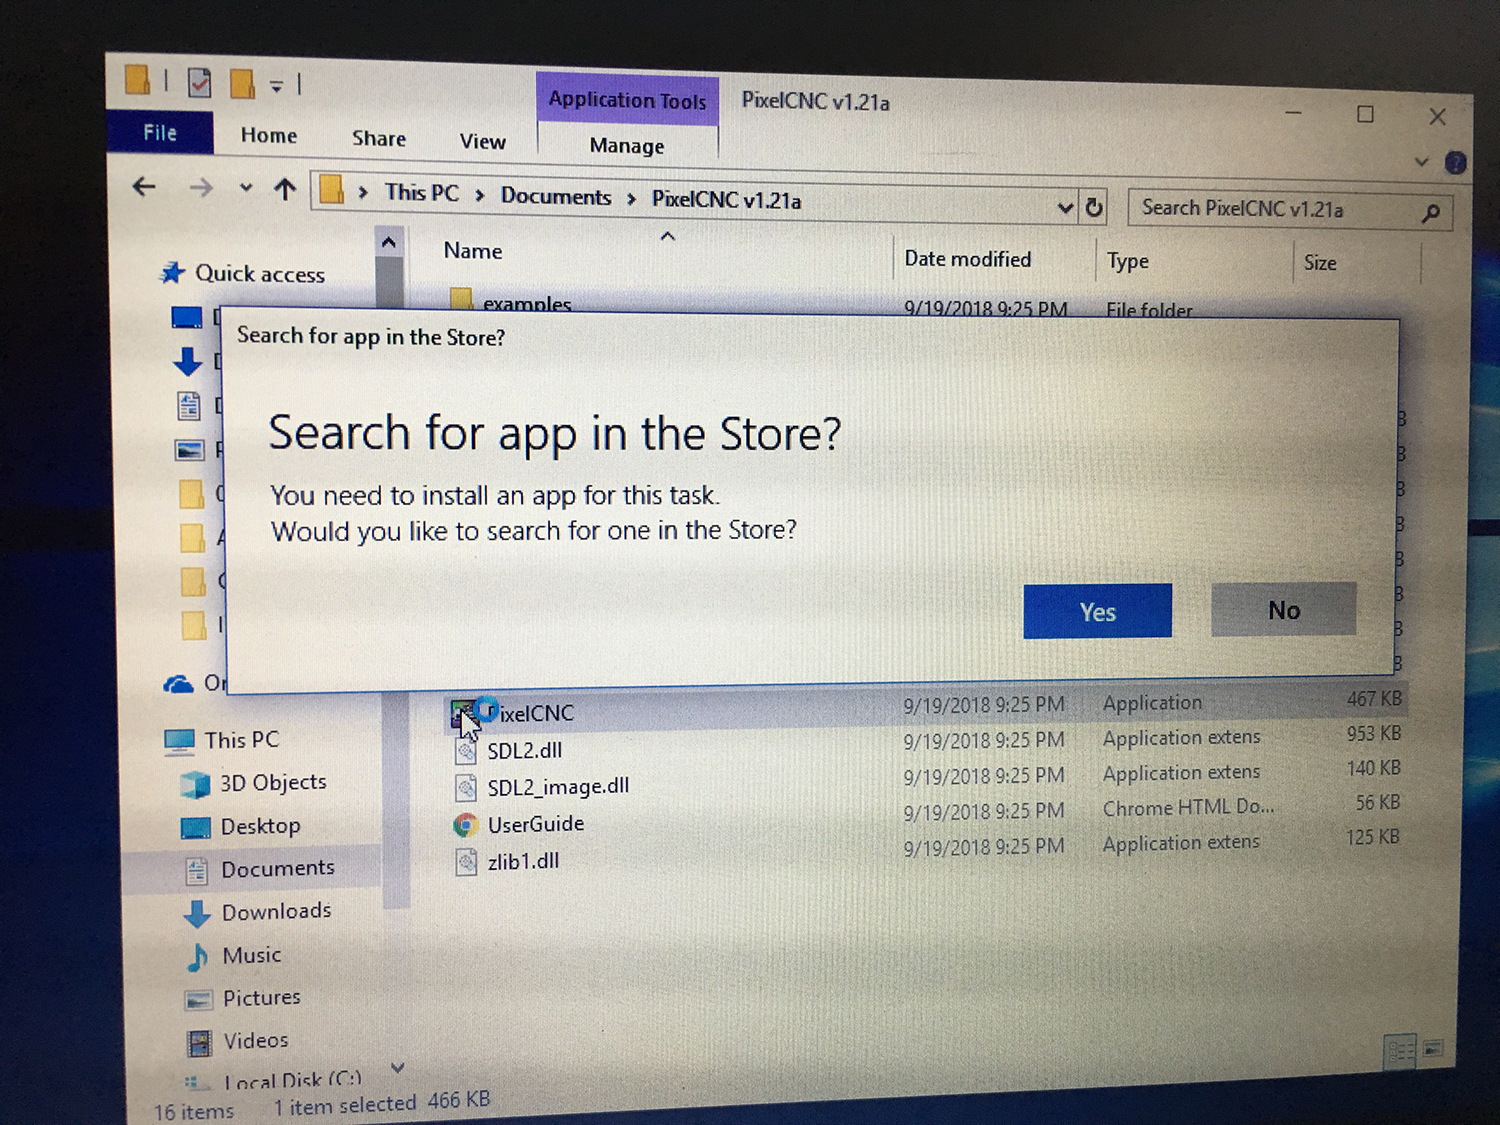Click the Documents breadcrumb in address bar
This screenshot has height=1125, width=1500.
click(555, 196)
